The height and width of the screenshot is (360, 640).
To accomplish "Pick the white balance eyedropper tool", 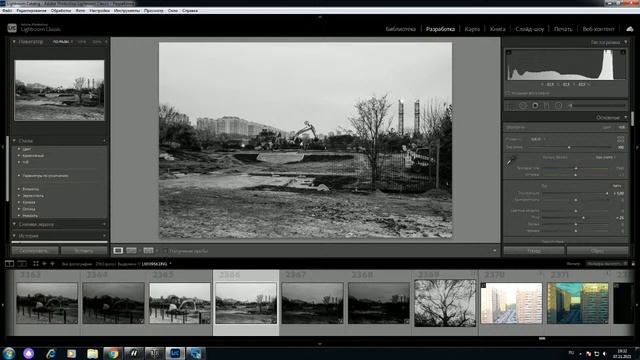I will coord(511,161).
